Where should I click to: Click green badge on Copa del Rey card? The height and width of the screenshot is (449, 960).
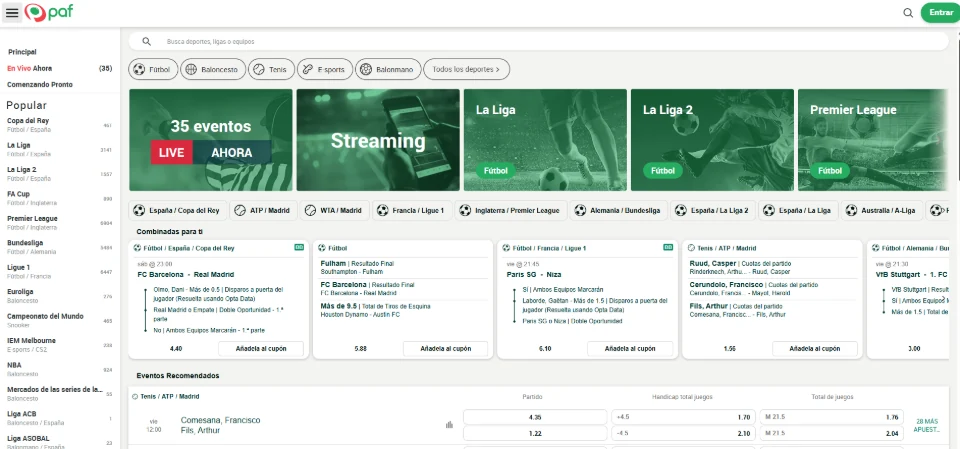(x=299, y=247)
